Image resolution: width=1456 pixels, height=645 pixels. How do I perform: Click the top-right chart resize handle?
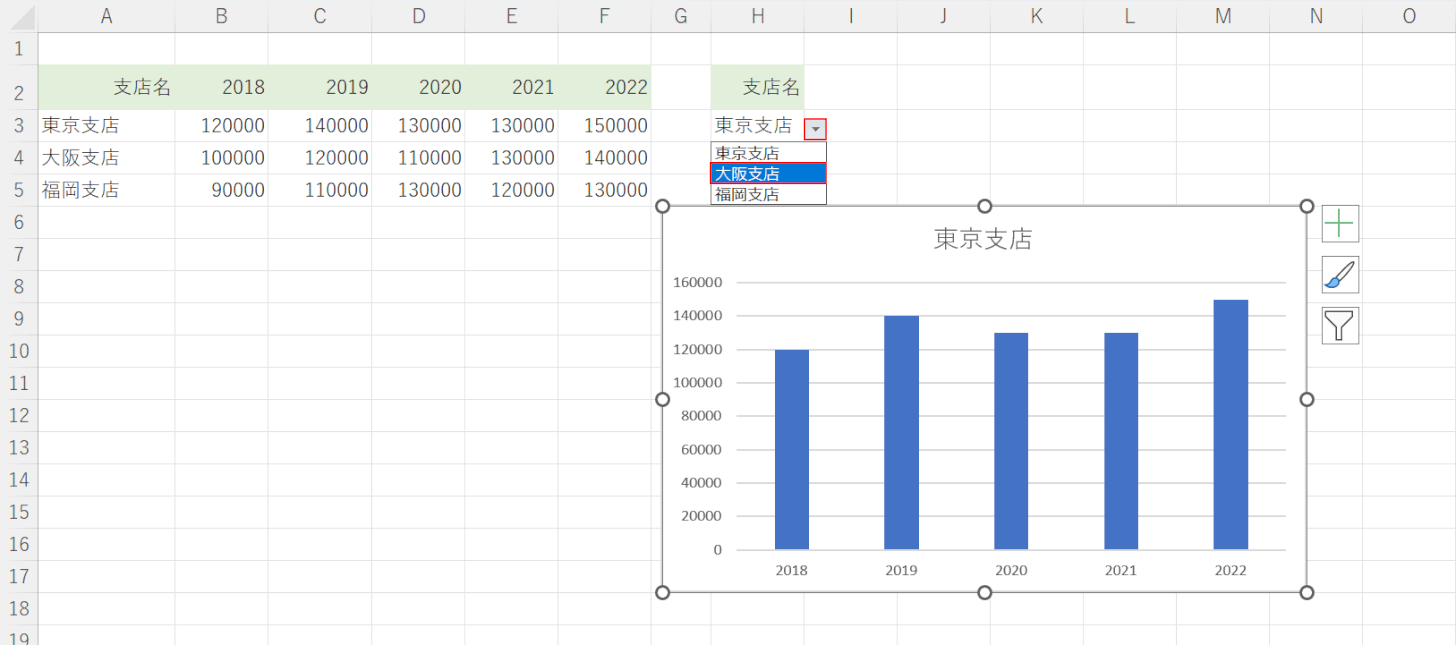point(1306,206)
